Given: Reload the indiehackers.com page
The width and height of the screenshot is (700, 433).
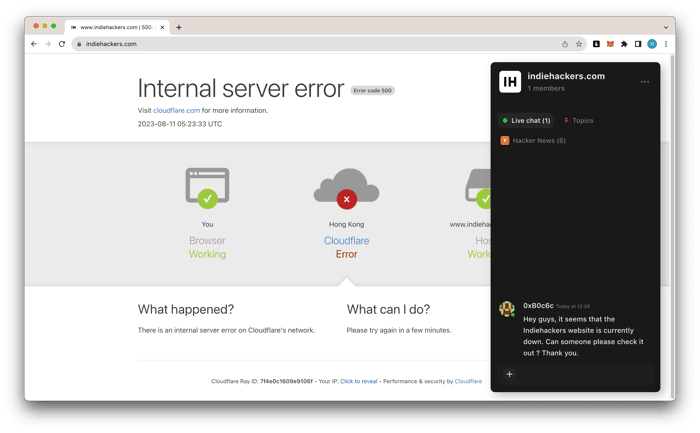Looking at the screenshot, I should click(x=62, y=44).
